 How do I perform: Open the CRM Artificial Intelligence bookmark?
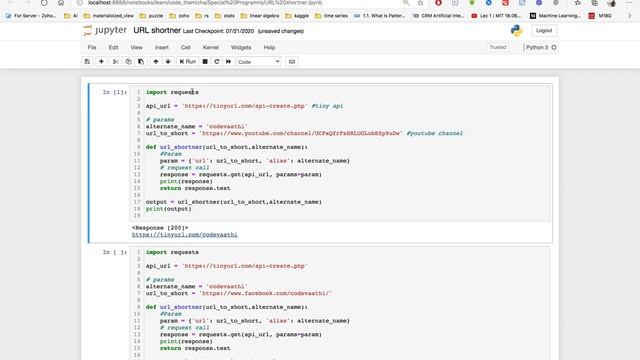tap(438, 16)
